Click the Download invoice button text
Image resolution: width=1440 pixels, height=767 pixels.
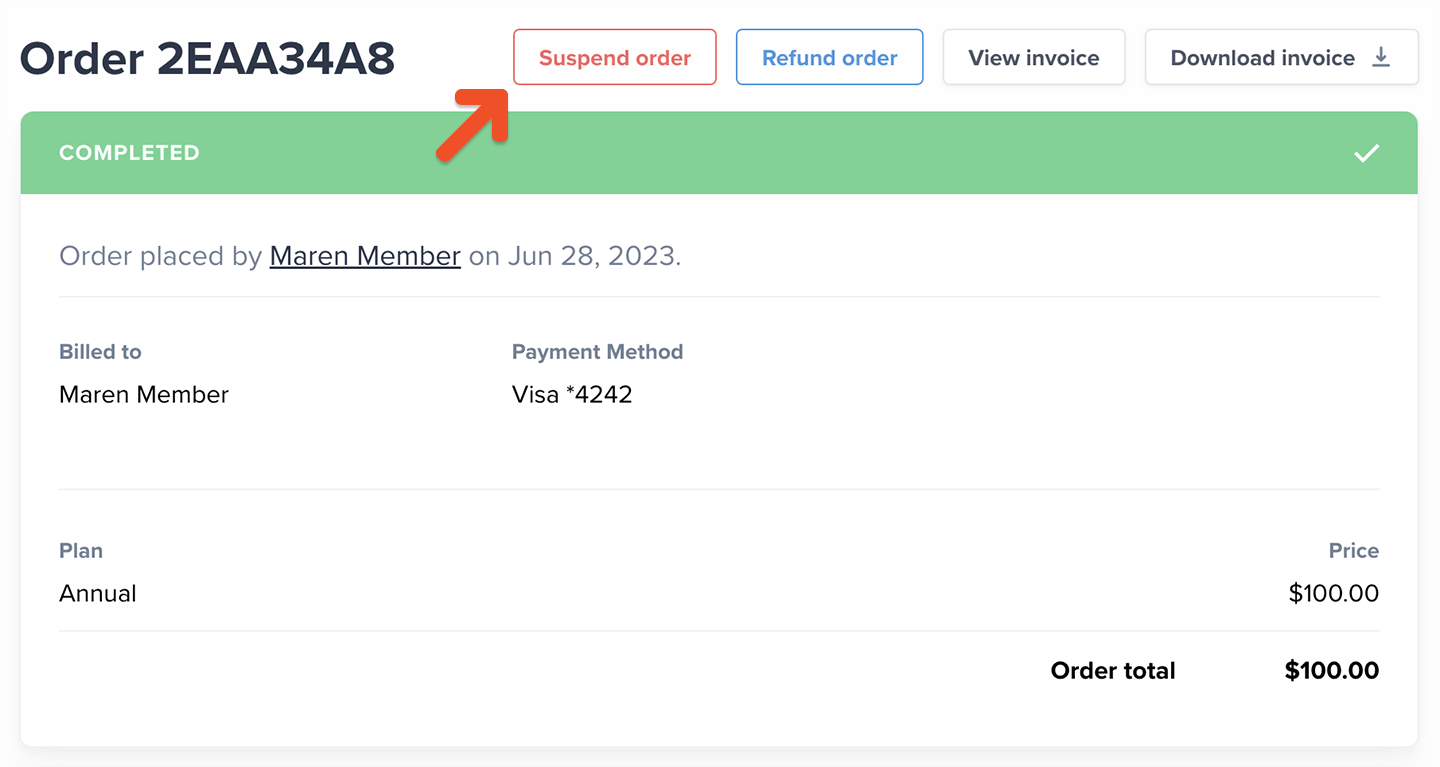1262,58
